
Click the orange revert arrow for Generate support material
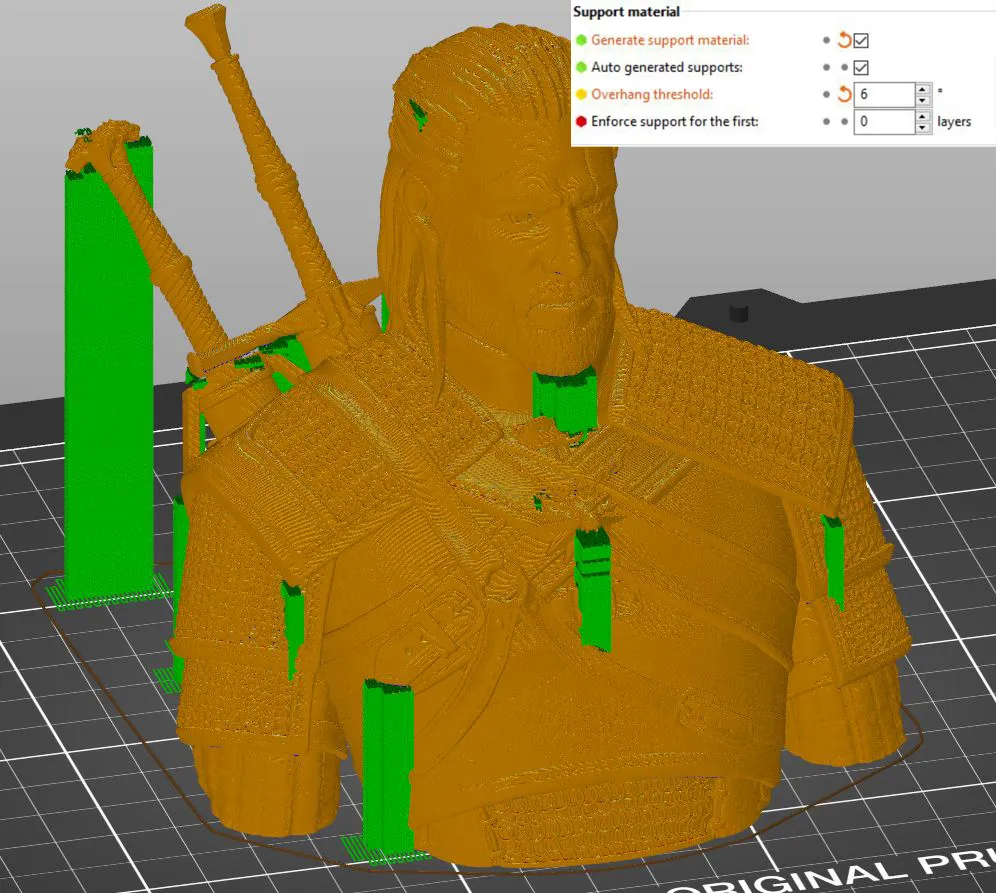[846, 40]
